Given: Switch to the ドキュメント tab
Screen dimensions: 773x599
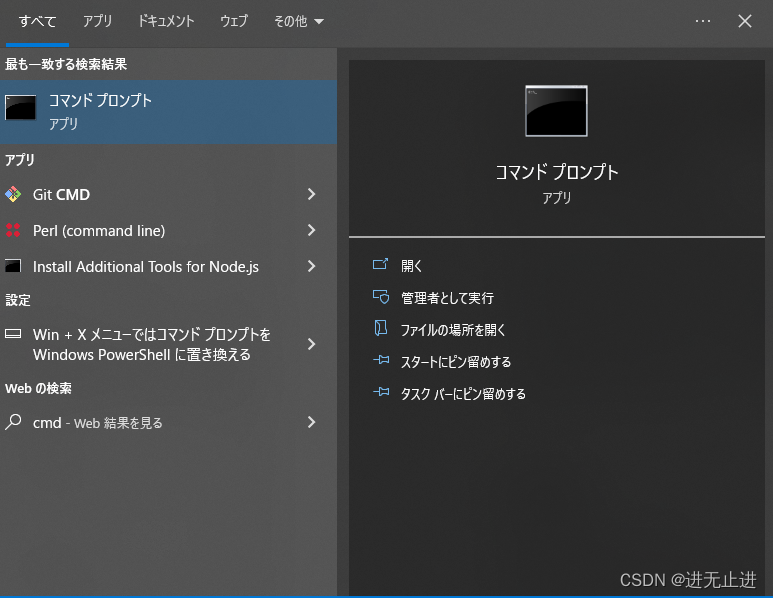Looking at the screenshot, I should click(x=166, y=21).
